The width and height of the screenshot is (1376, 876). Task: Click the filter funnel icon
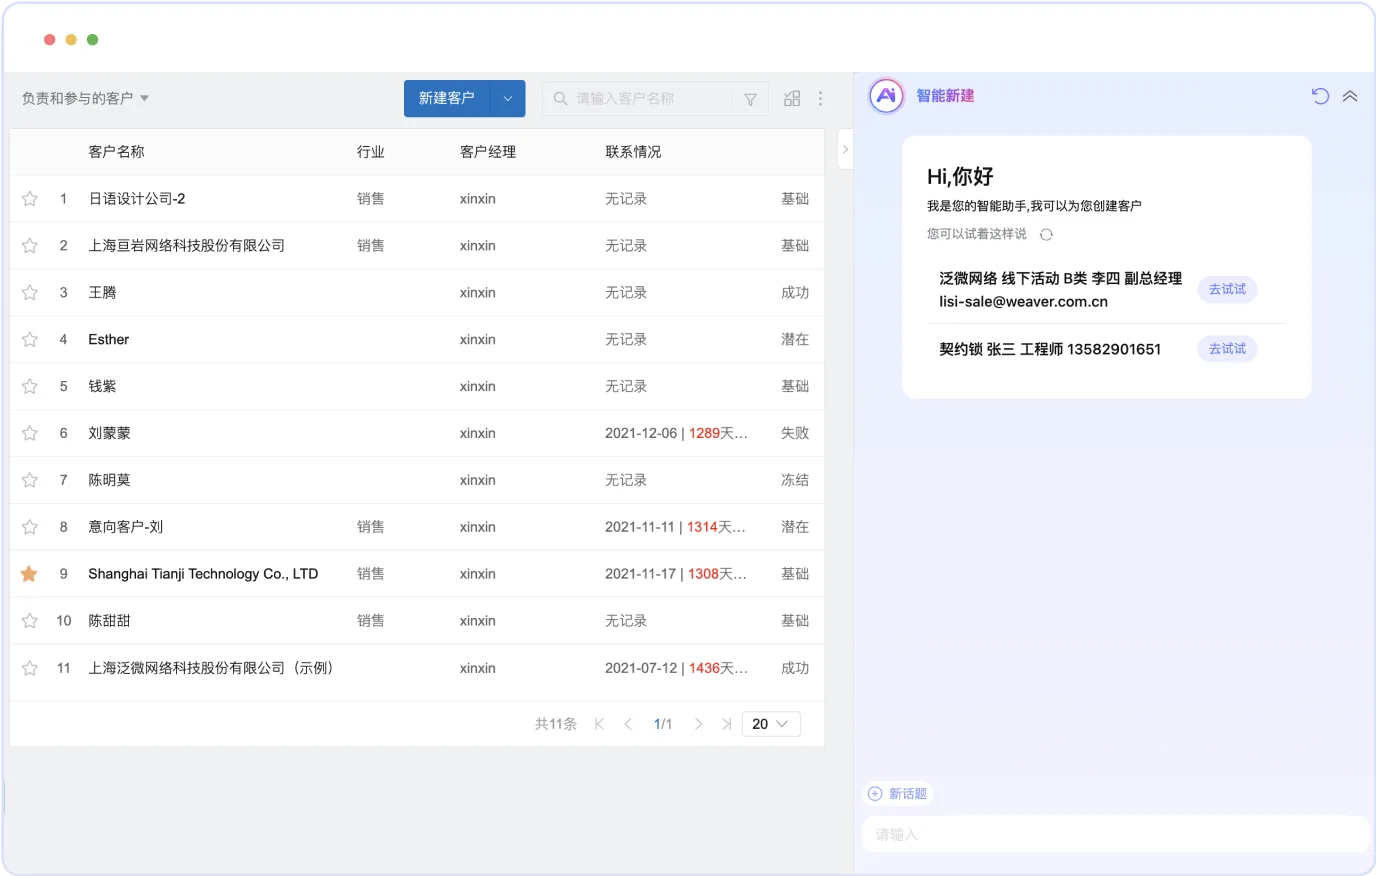tap(750, 99)
